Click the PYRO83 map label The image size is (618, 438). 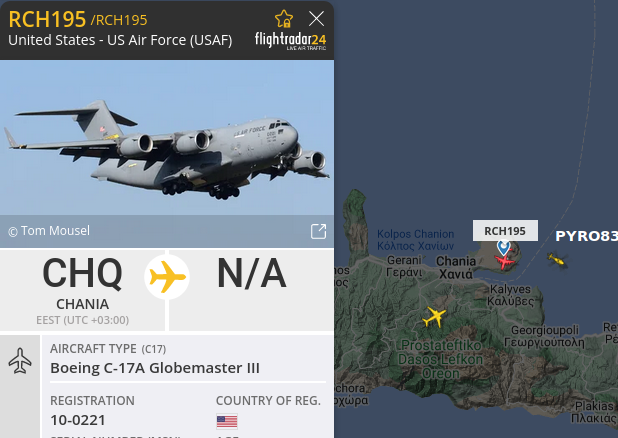click(x=586, y=236)
